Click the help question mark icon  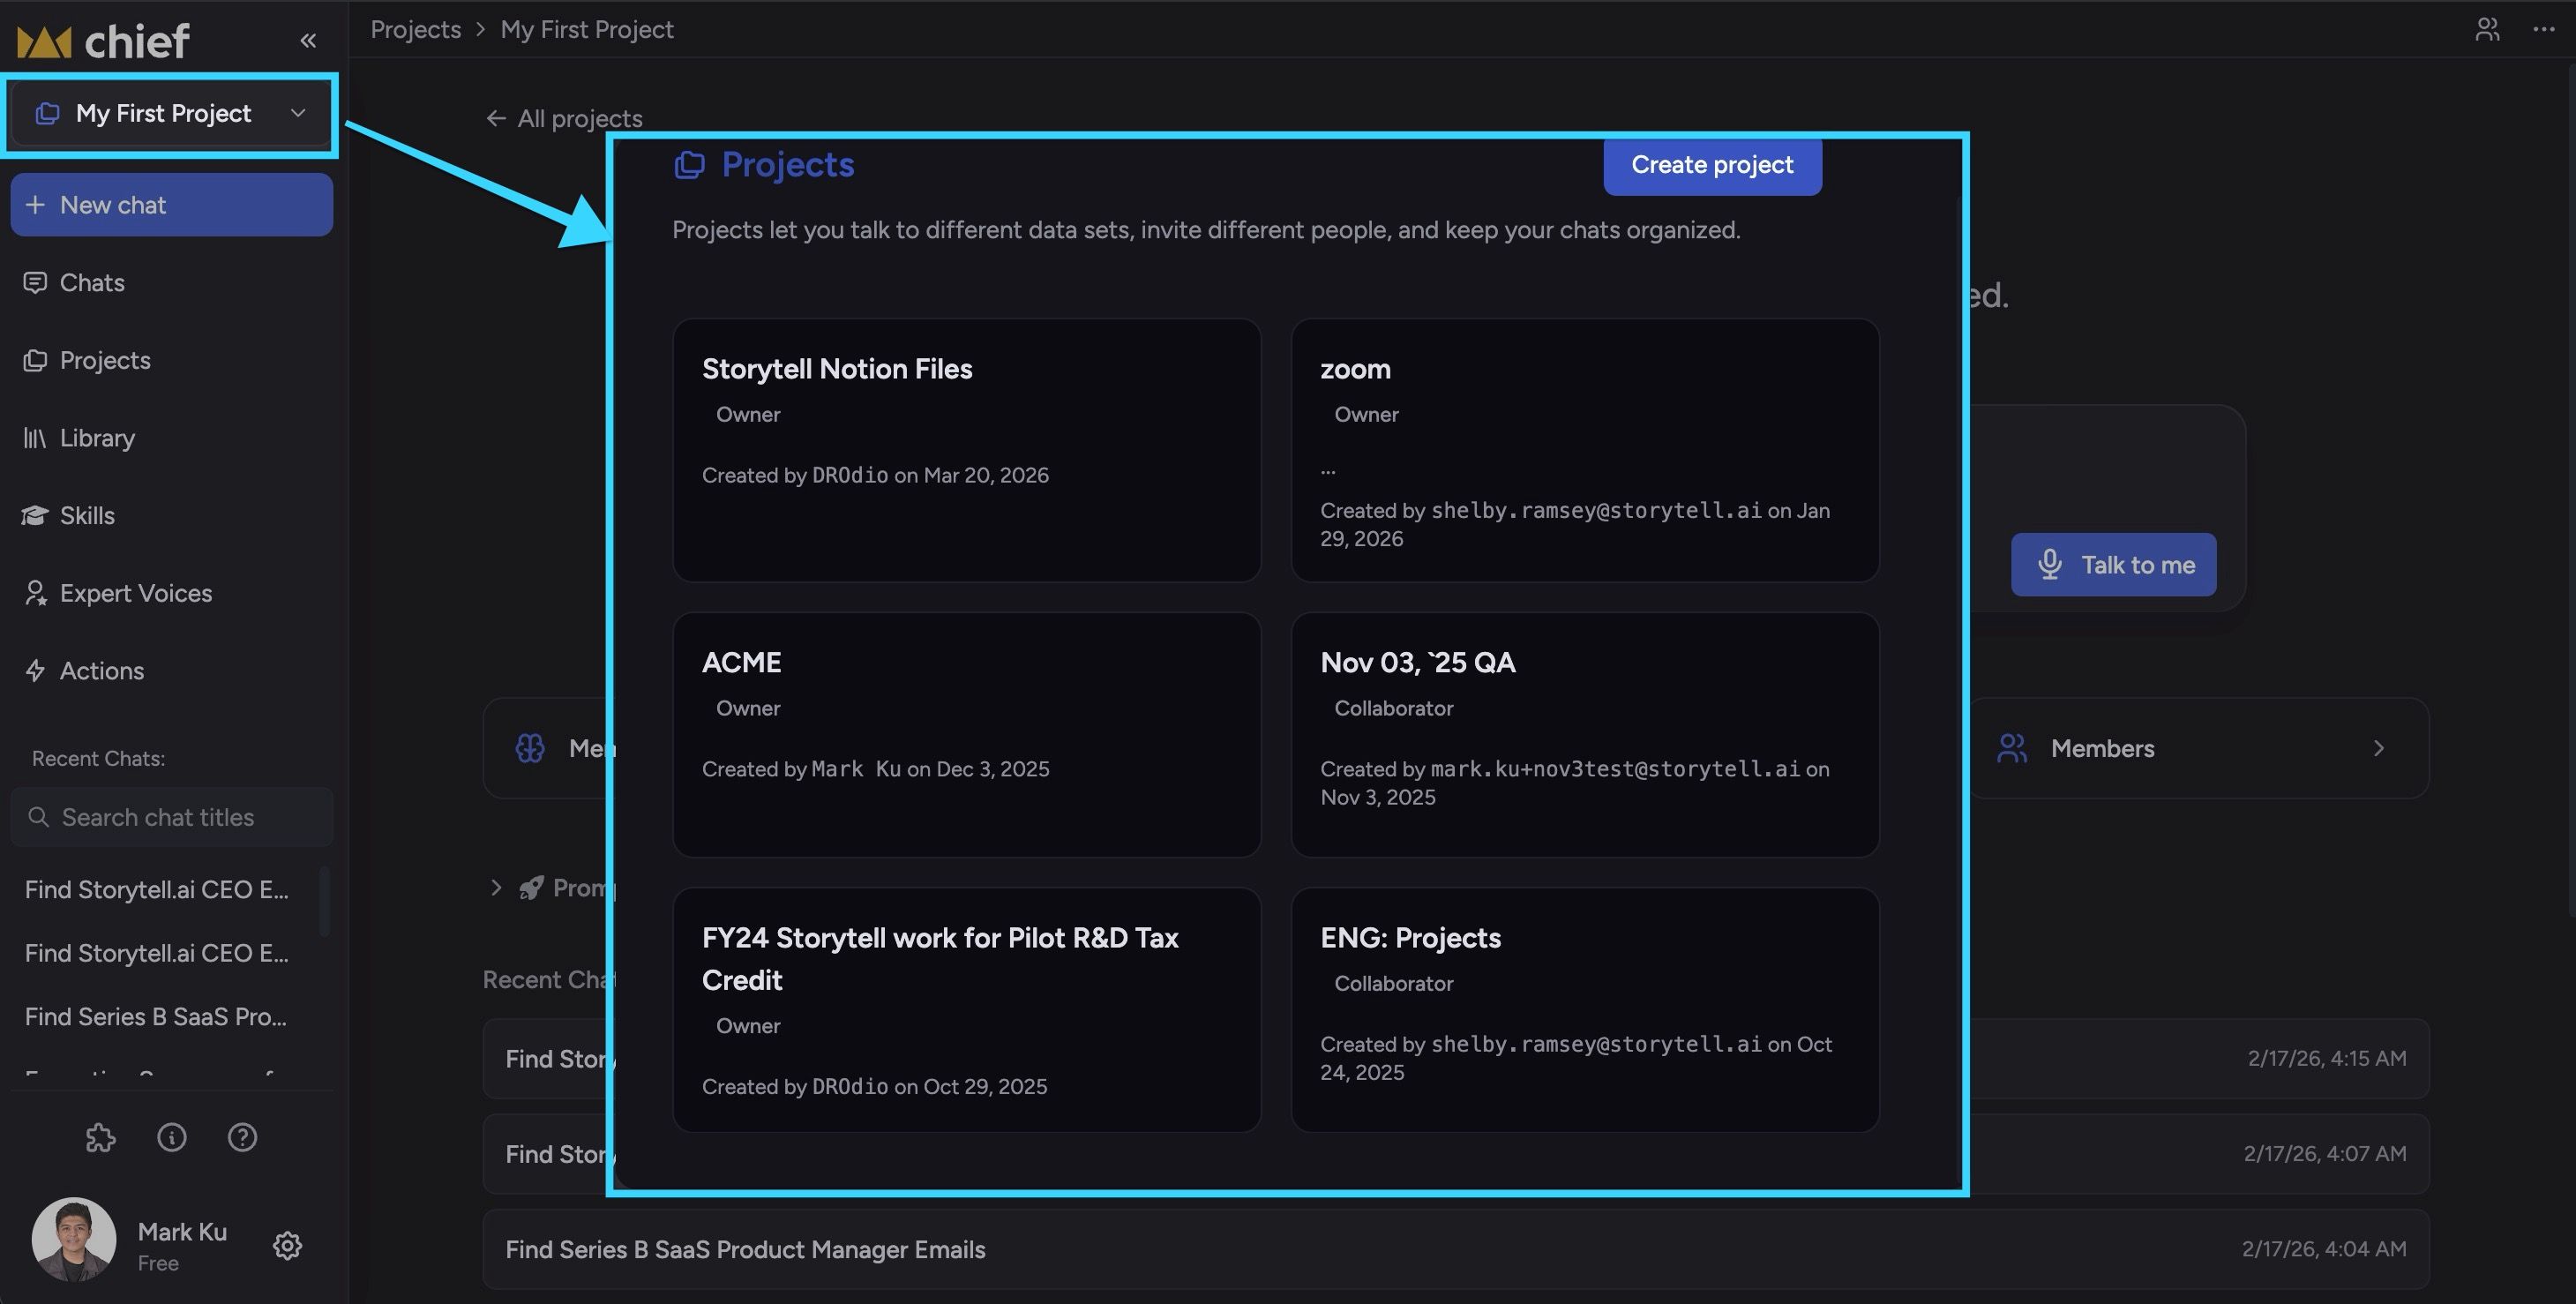pyautogui.click(x=242, y=1137)
